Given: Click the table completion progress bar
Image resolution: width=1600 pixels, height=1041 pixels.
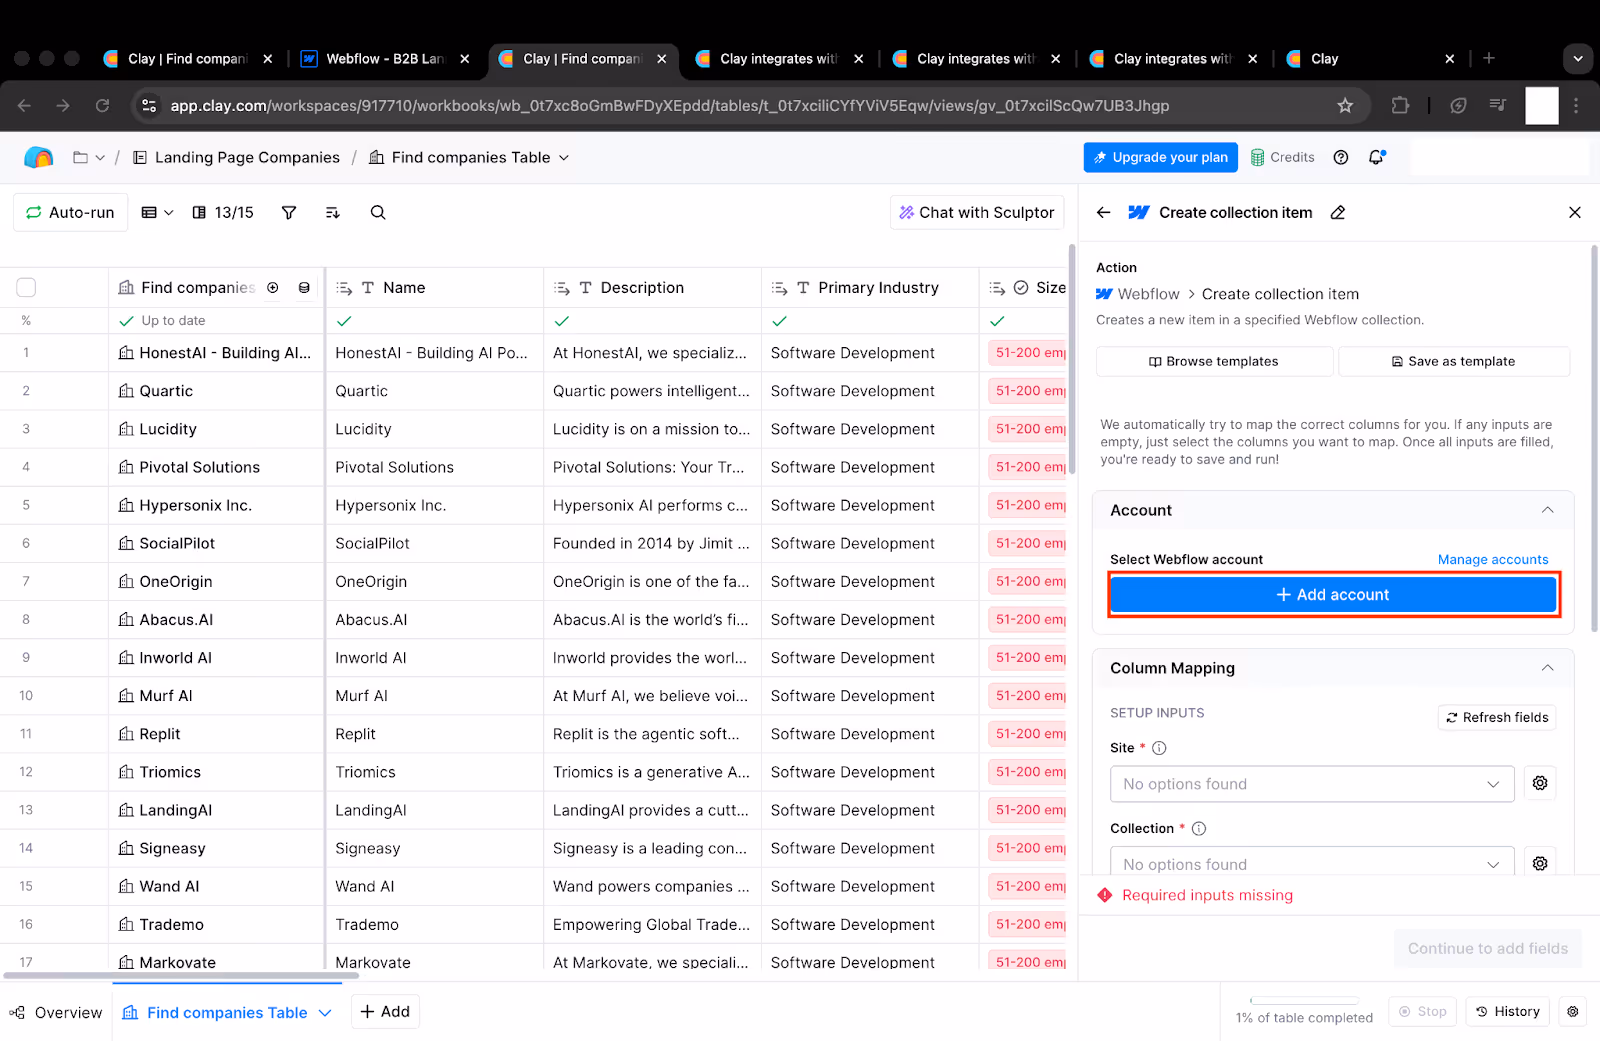Looking at the screenshot, I should (1304, 1000).
